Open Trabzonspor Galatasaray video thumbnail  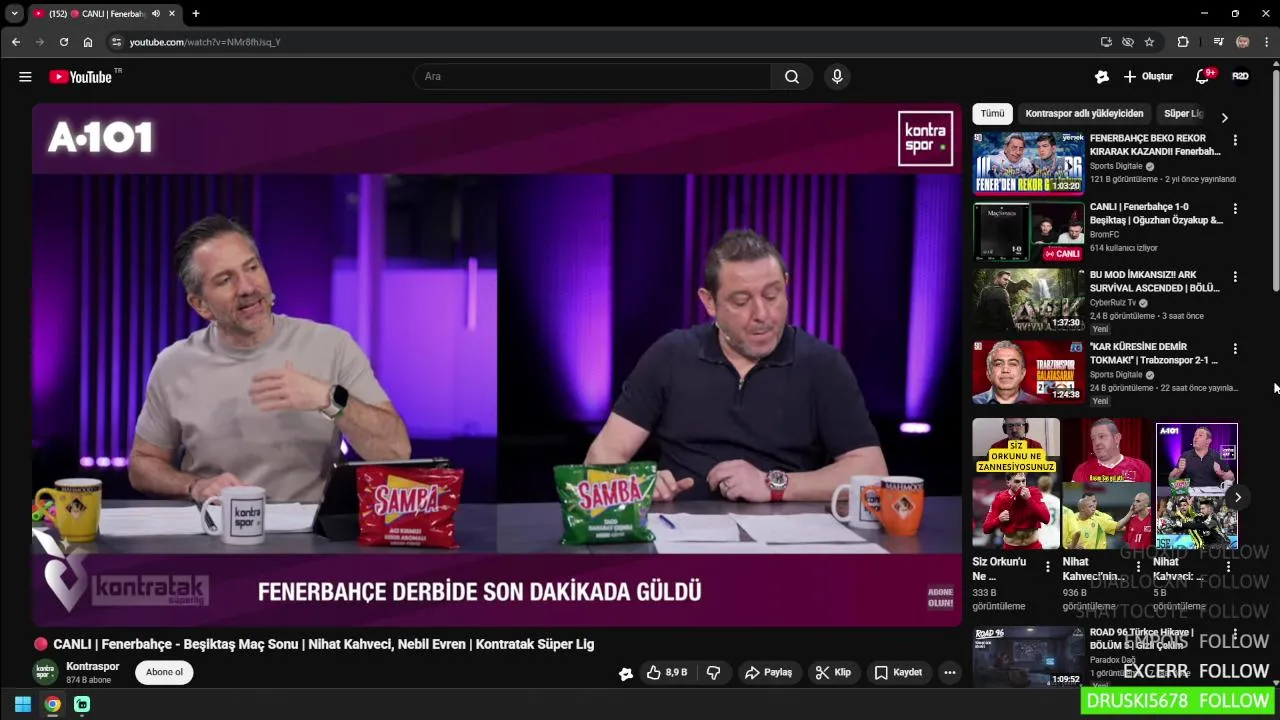click(x=1028, y=371)
